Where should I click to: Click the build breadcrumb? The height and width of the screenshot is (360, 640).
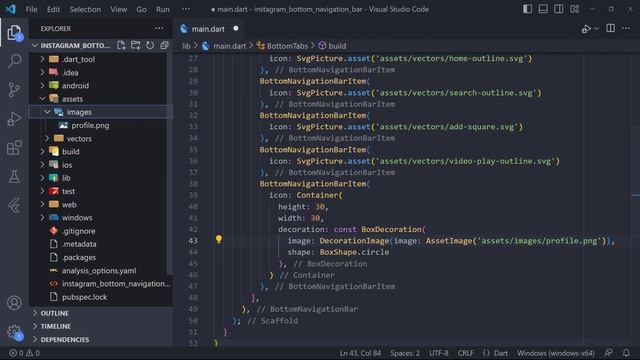coord(332,46)
